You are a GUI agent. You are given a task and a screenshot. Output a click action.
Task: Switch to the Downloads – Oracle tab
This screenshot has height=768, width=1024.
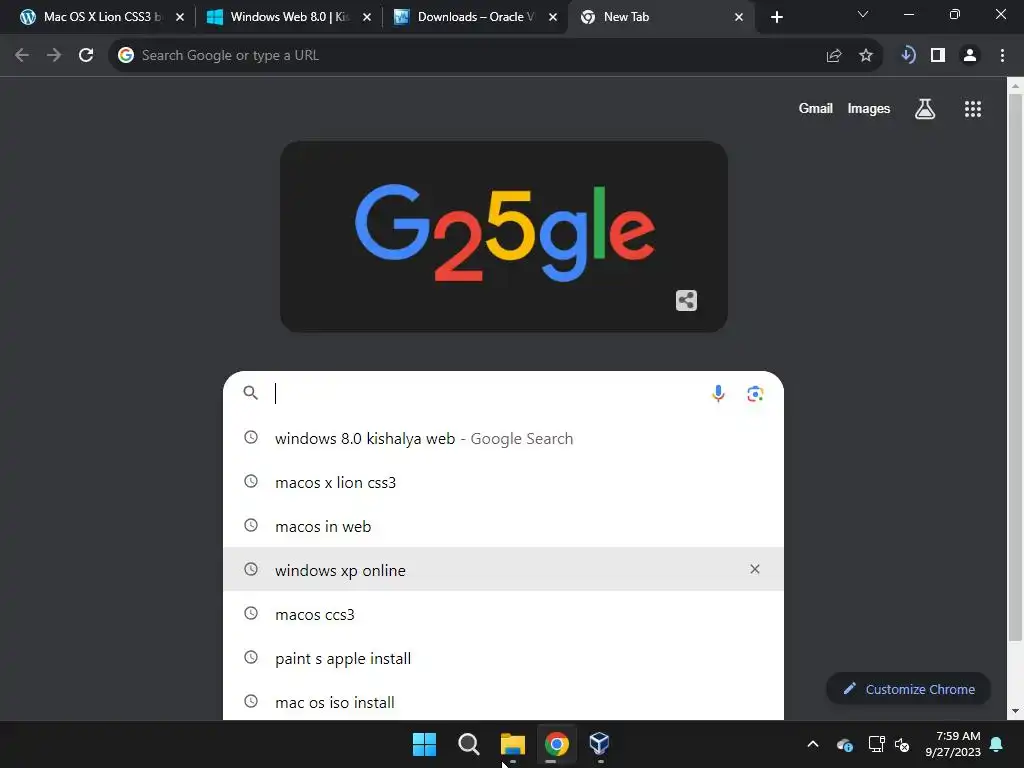point(473,17)
